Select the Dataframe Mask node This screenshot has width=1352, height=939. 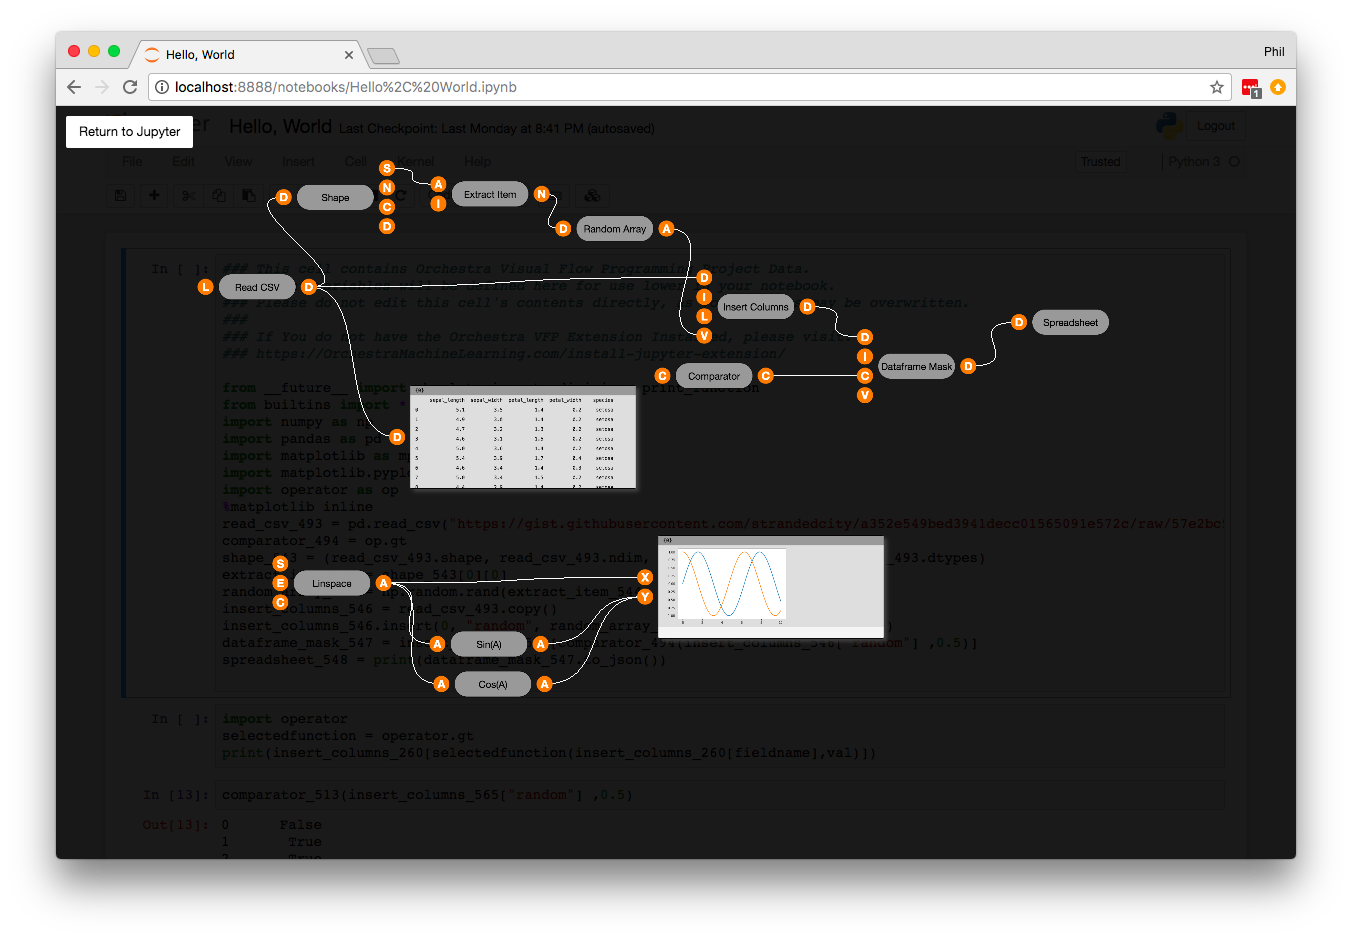917,367
